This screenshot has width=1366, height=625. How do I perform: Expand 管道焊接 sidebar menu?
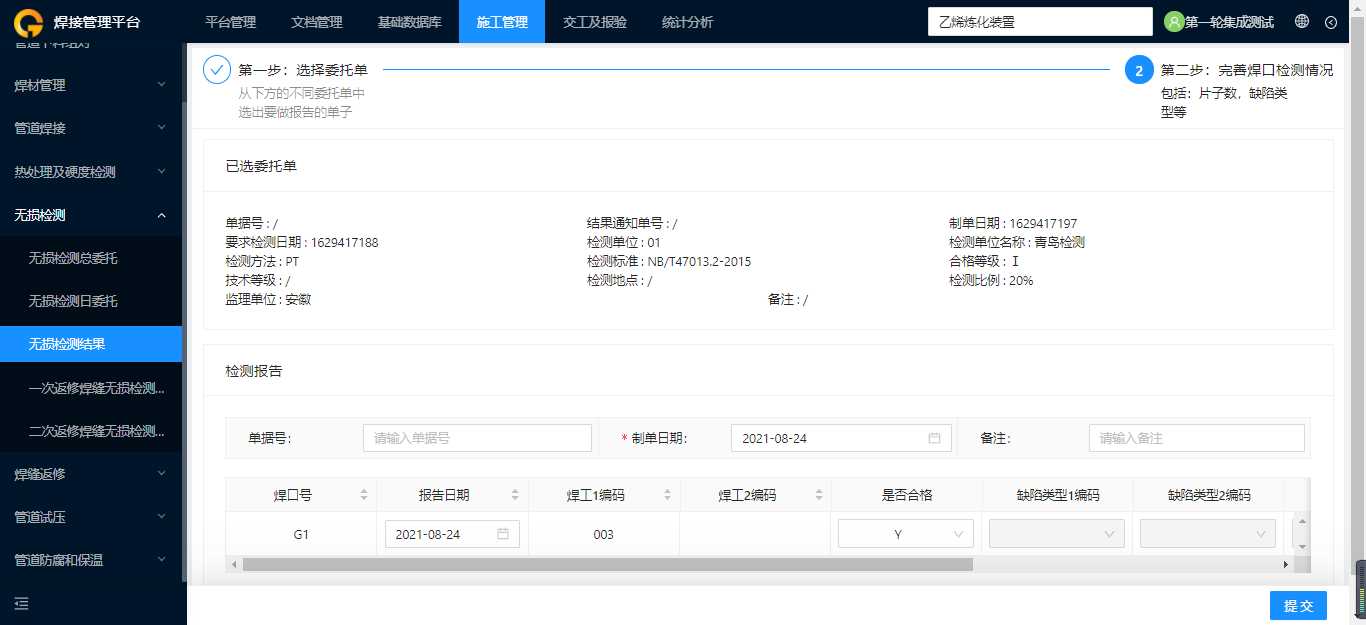[x=91, y=128]
